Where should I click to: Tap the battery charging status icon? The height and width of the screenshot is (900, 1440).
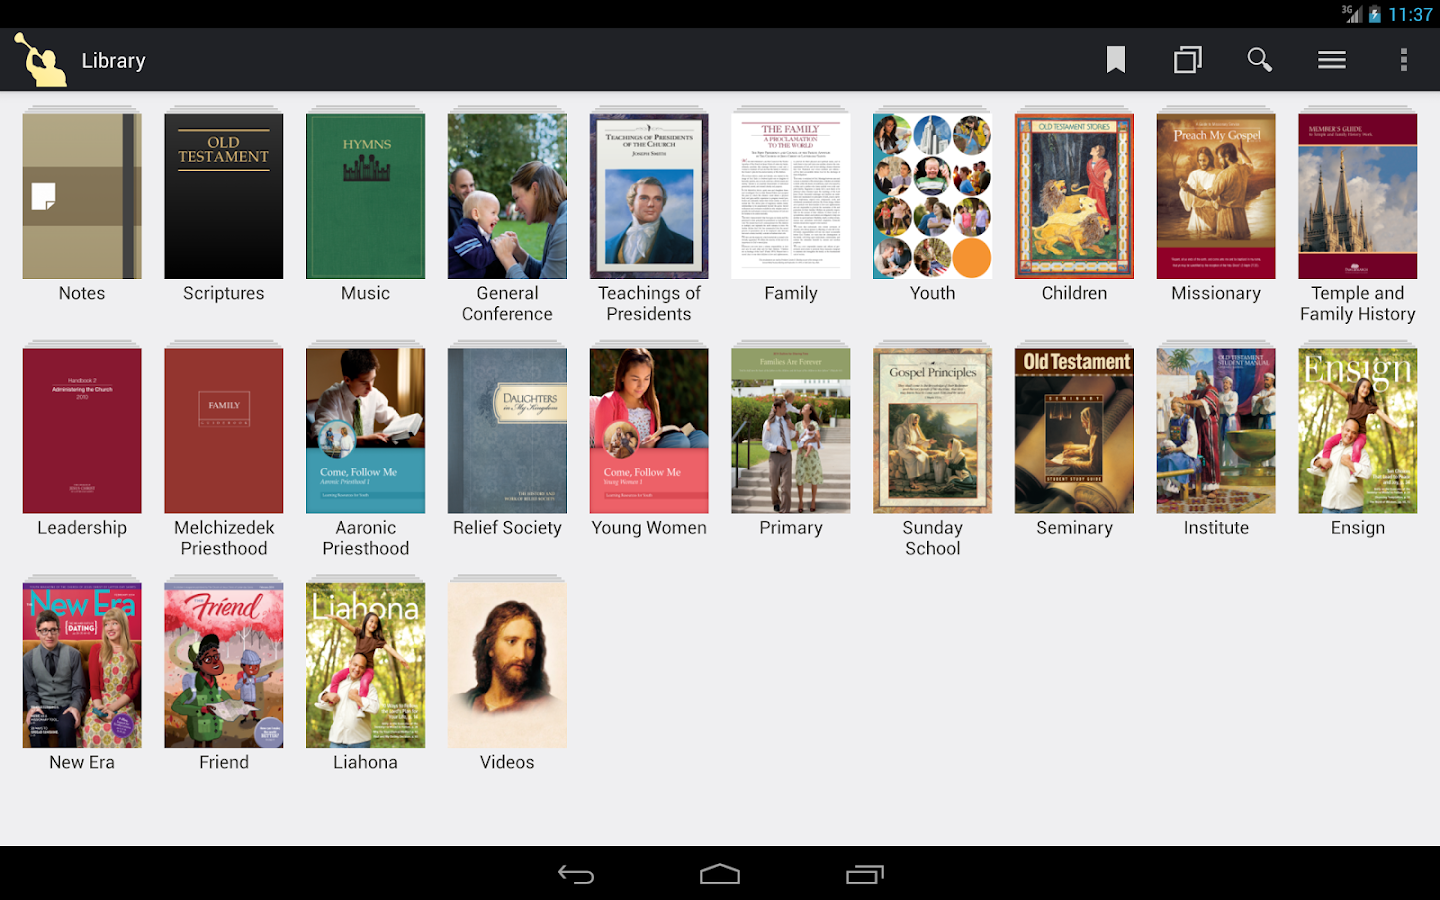tap(1375, 14)
